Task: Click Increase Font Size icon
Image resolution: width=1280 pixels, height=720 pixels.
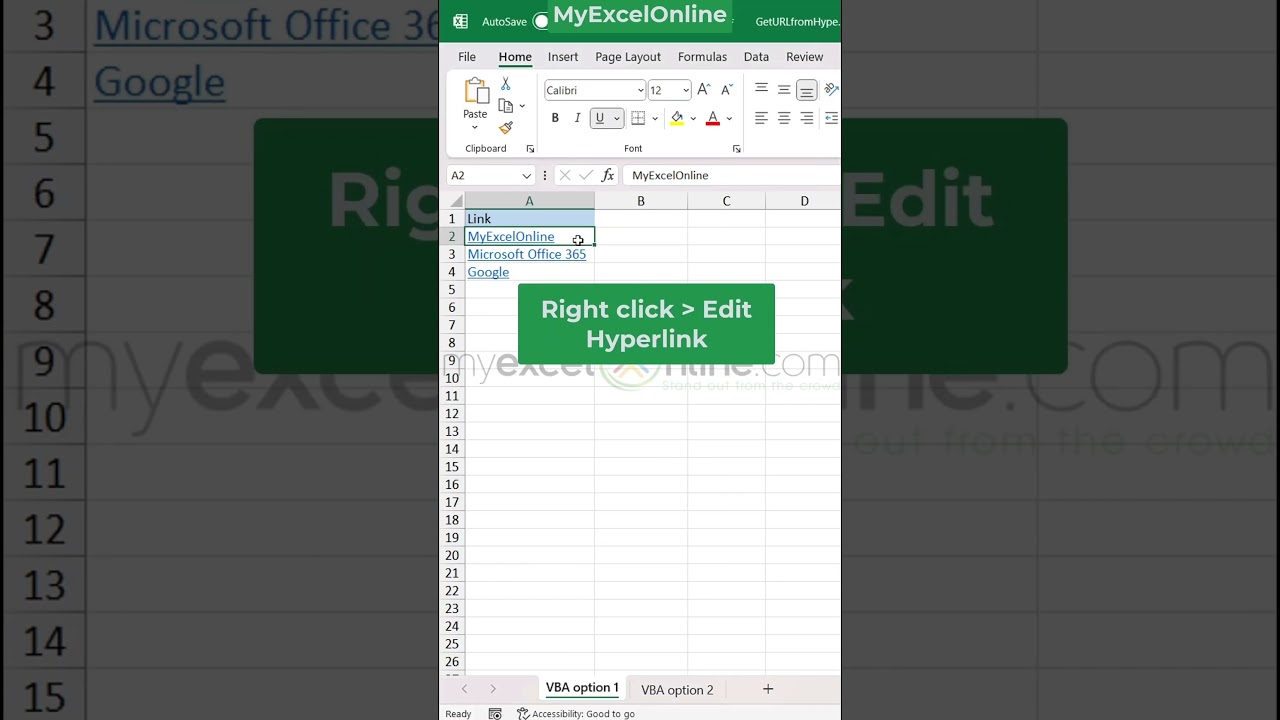Action: click(x=704, y=90)
